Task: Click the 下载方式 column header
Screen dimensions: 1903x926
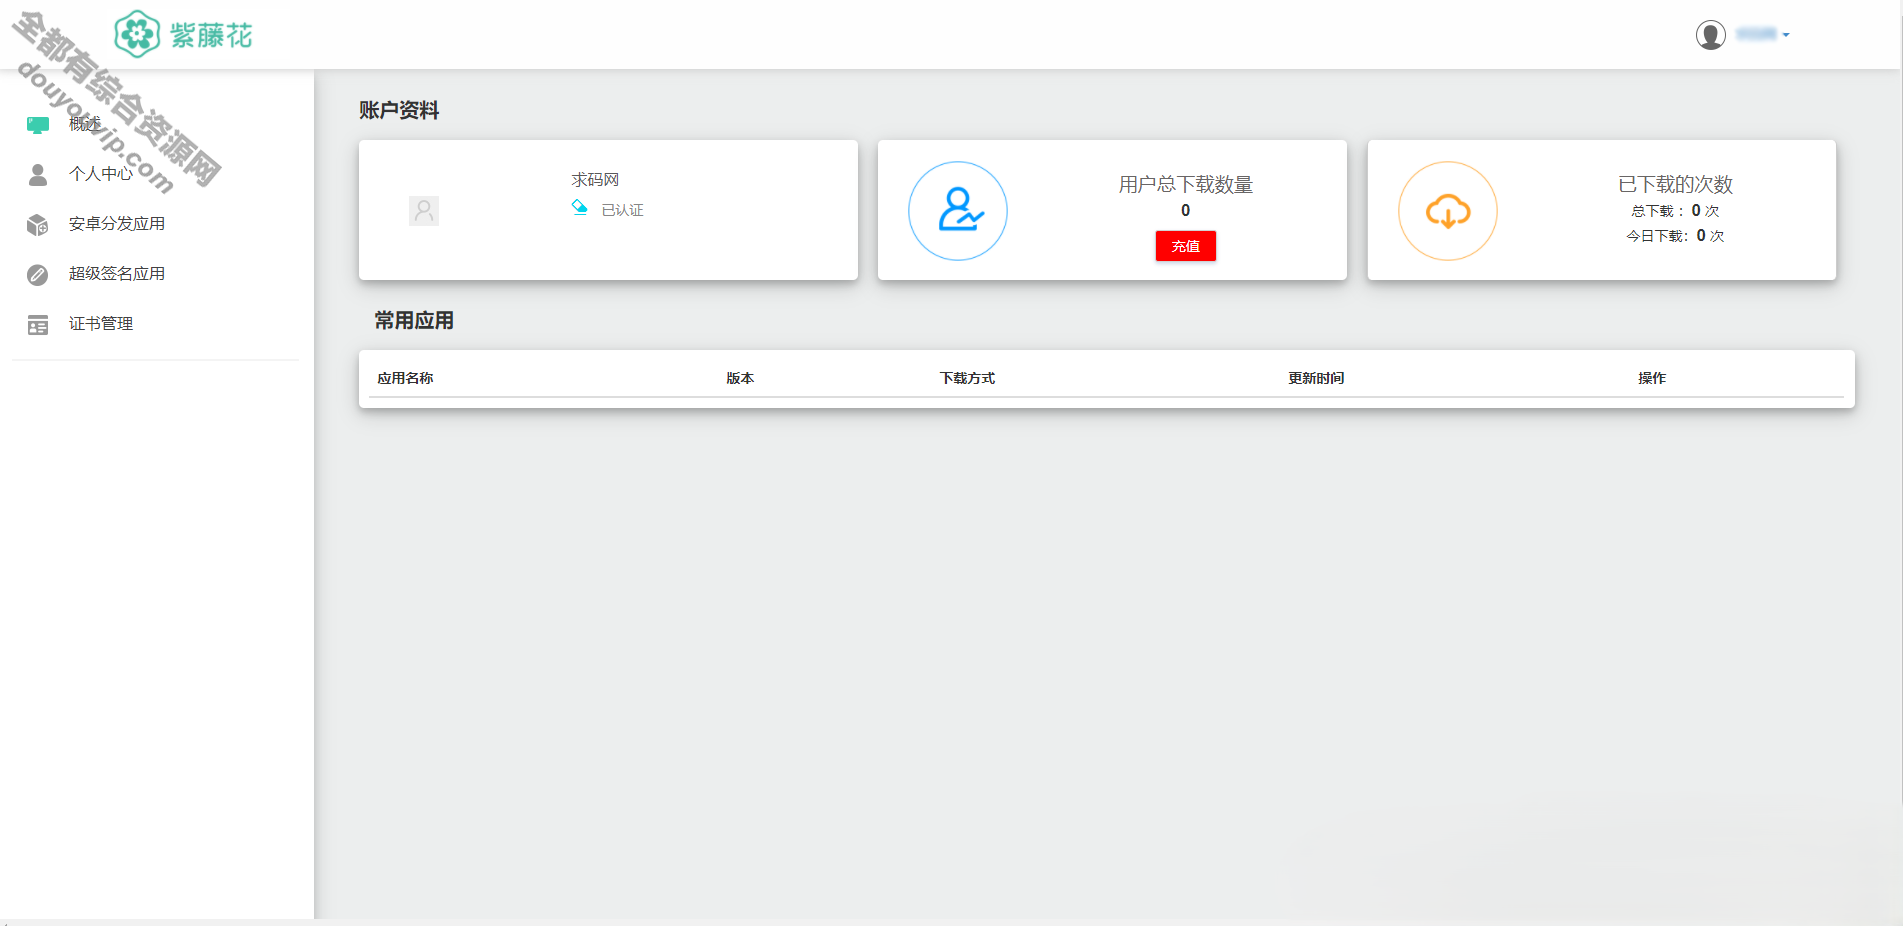Action: coord(967,378)
